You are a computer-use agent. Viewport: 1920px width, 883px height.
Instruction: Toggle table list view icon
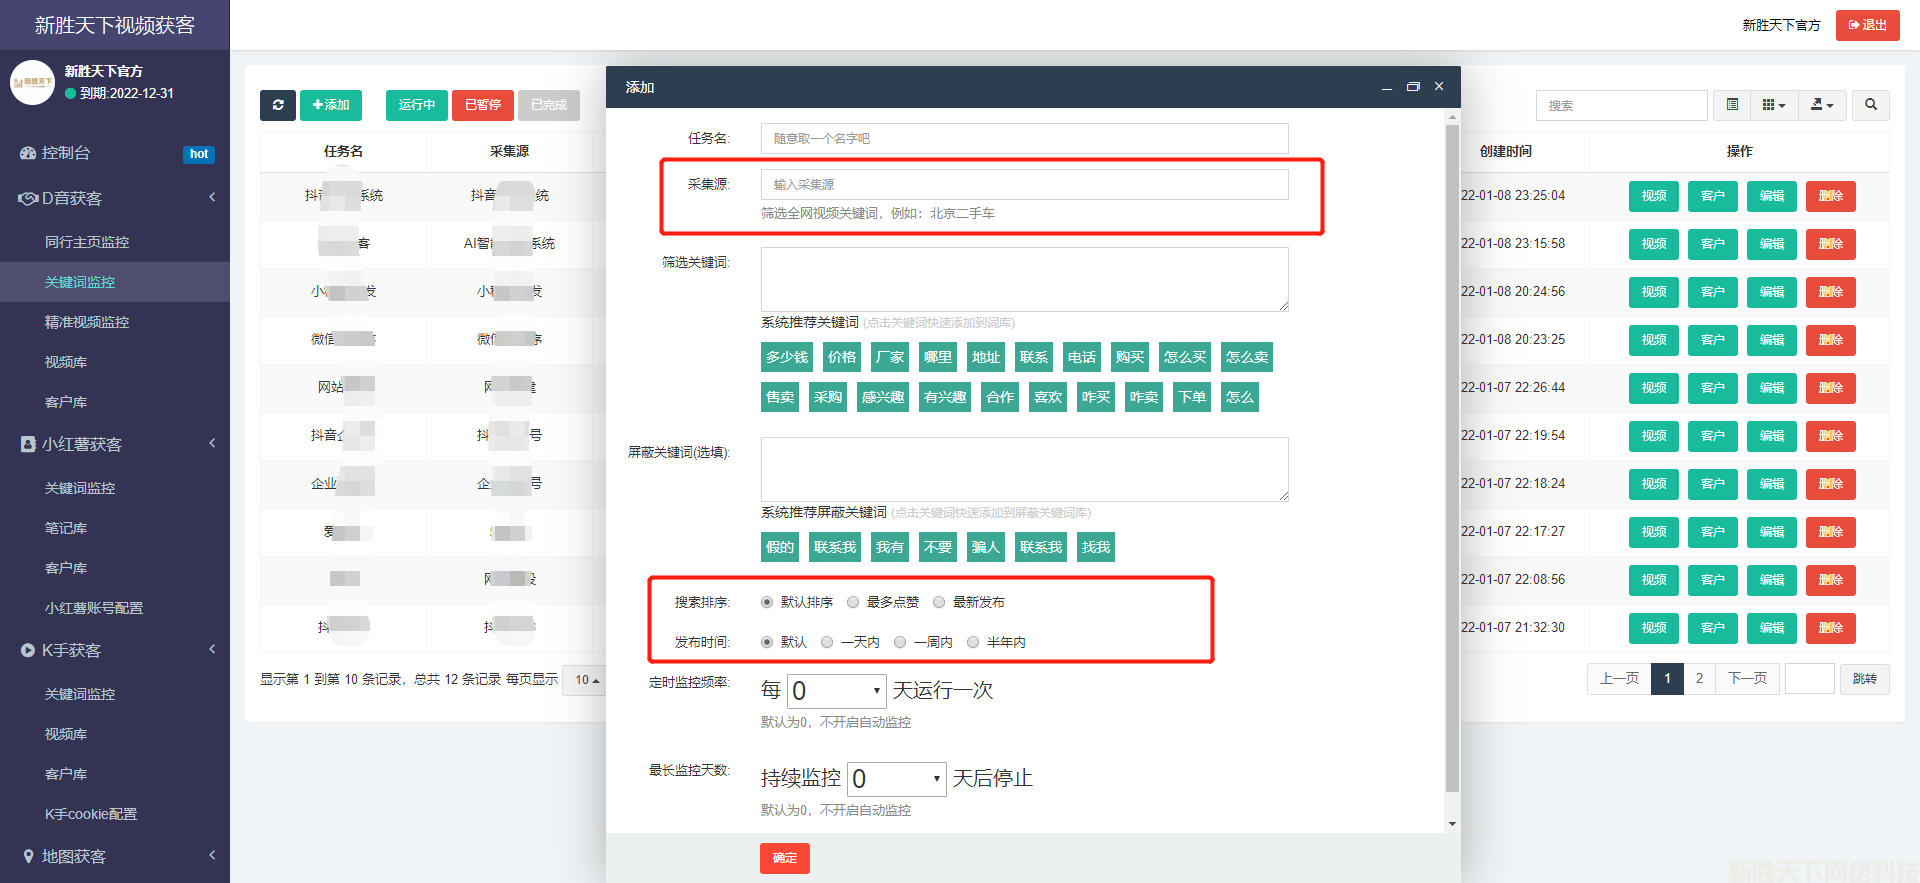[x=1732, y=105]
